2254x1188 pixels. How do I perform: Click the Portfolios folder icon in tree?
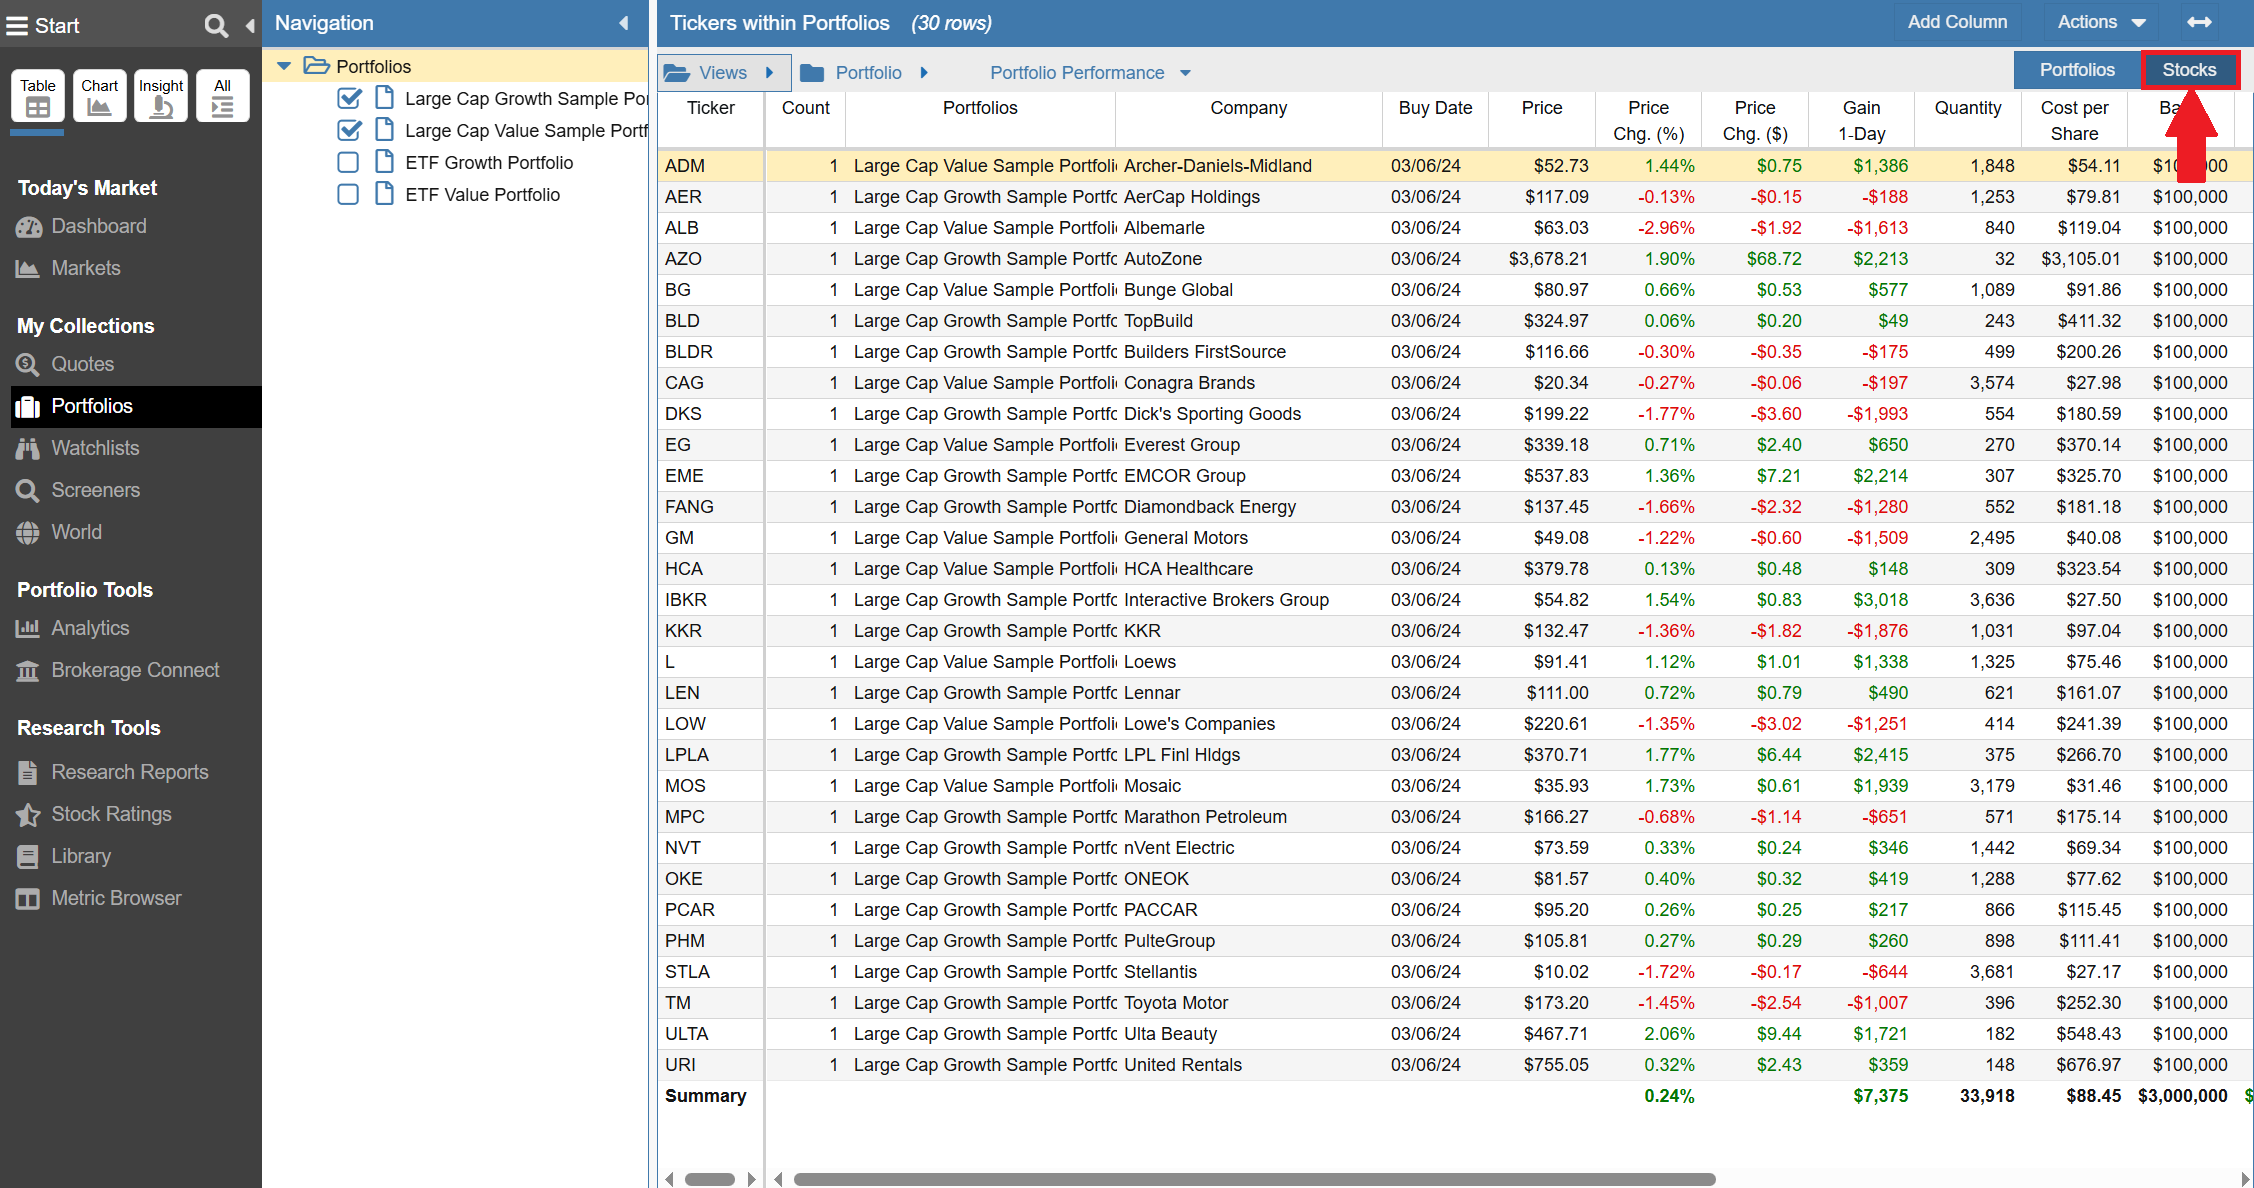point(316,65)
